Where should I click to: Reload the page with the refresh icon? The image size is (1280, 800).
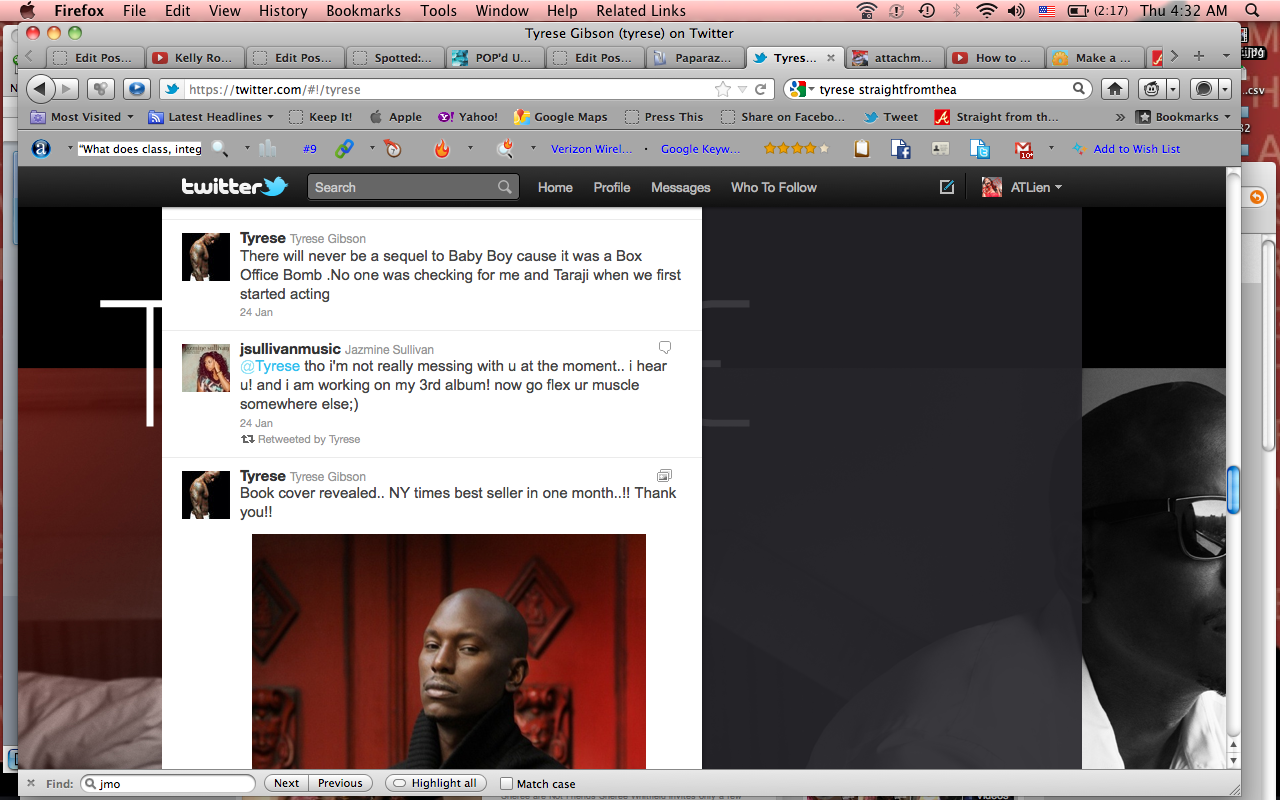760,89
